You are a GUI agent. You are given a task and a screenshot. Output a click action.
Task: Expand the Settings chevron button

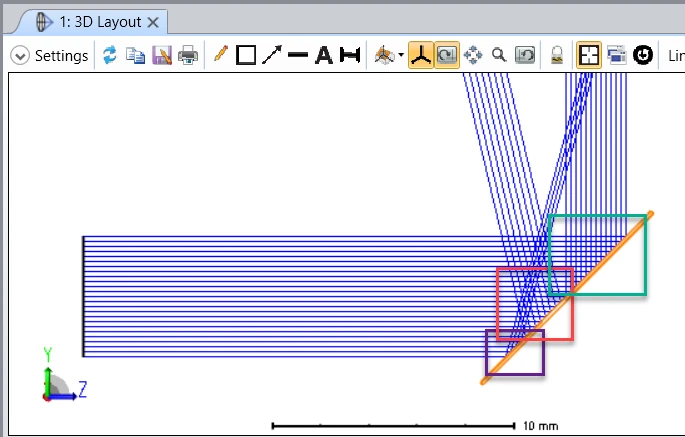[x=20, y=56]
